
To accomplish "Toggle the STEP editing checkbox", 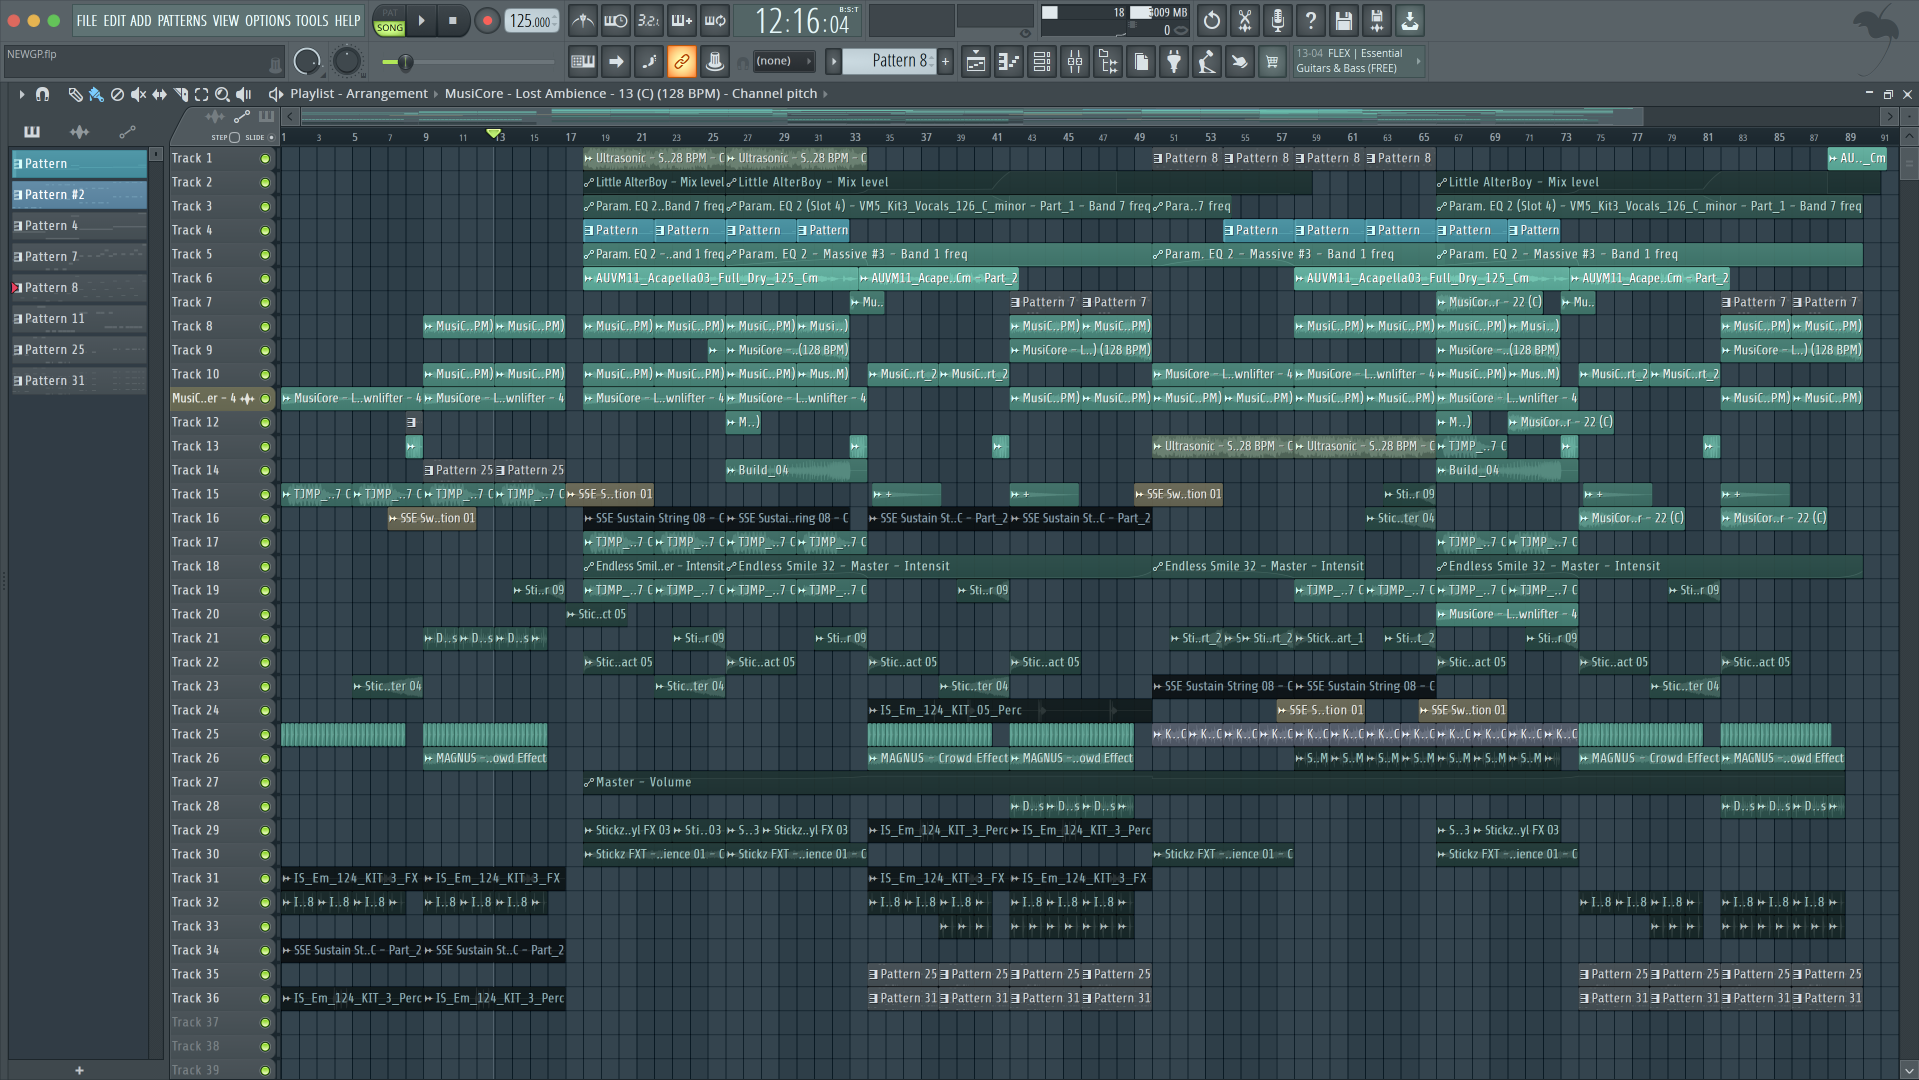I will [x=234, y=137].
